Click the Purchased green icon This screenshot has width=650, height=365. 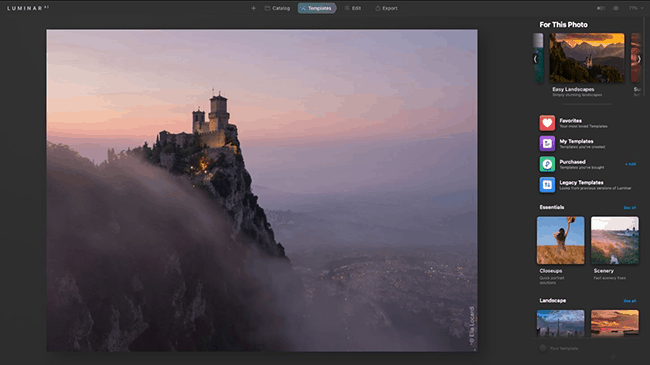click(547, 164)
